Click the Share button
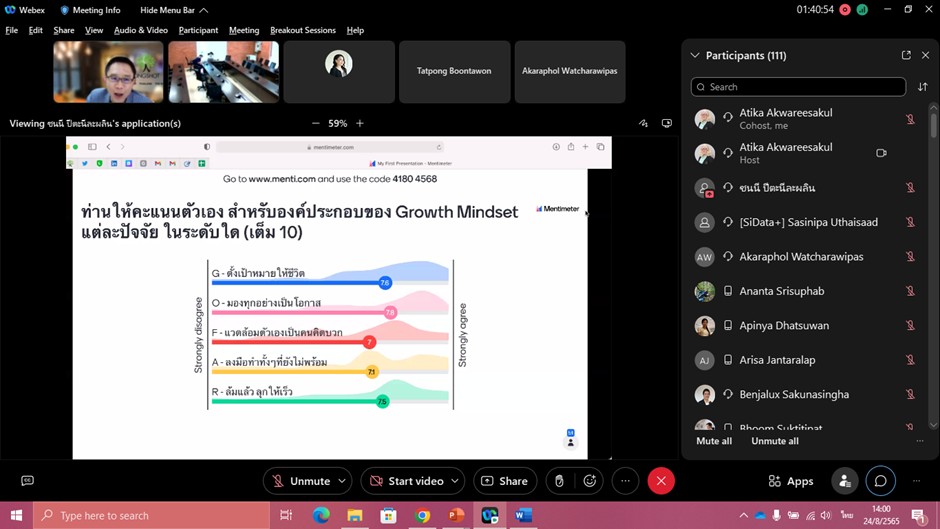This screenshot has height=529, width=940. coord(505,481)
